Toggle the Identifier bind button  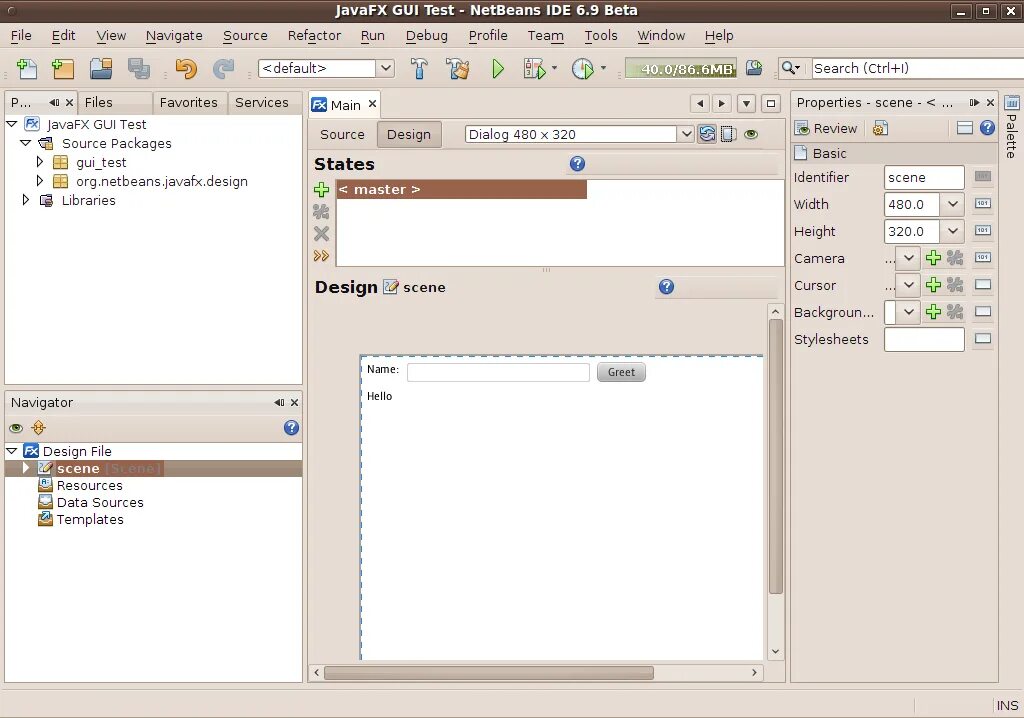coord(983,176)
